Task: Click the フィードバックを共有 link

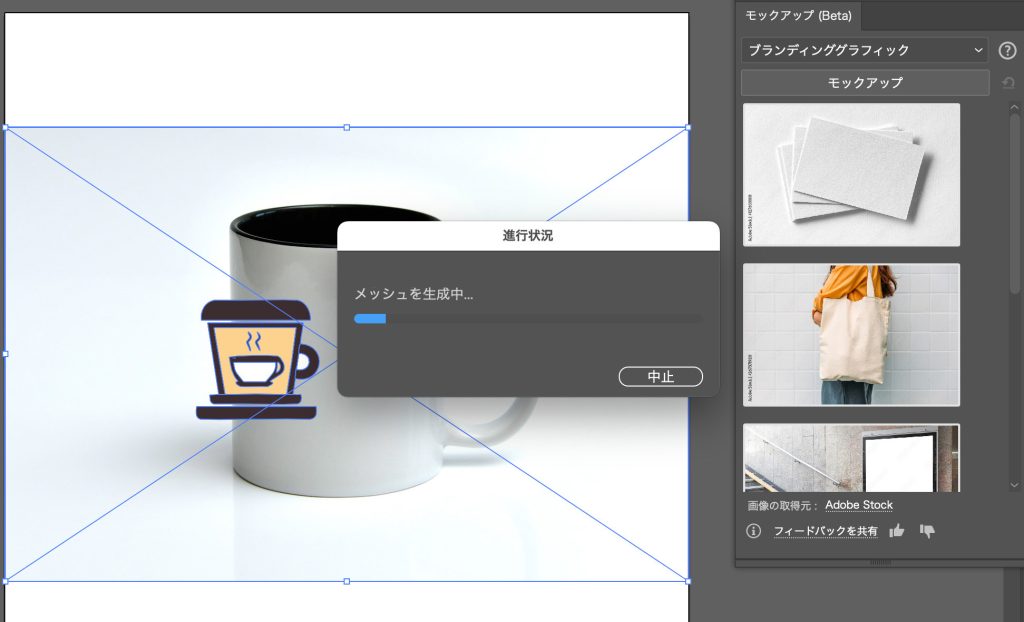Action: click(825, 531)
